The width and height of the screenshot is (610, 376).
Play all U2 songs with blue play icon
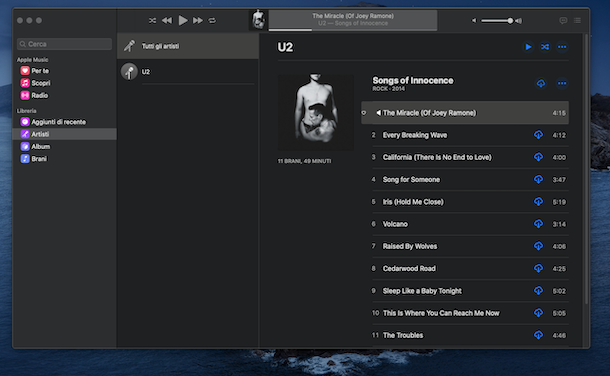coord(528,47)
